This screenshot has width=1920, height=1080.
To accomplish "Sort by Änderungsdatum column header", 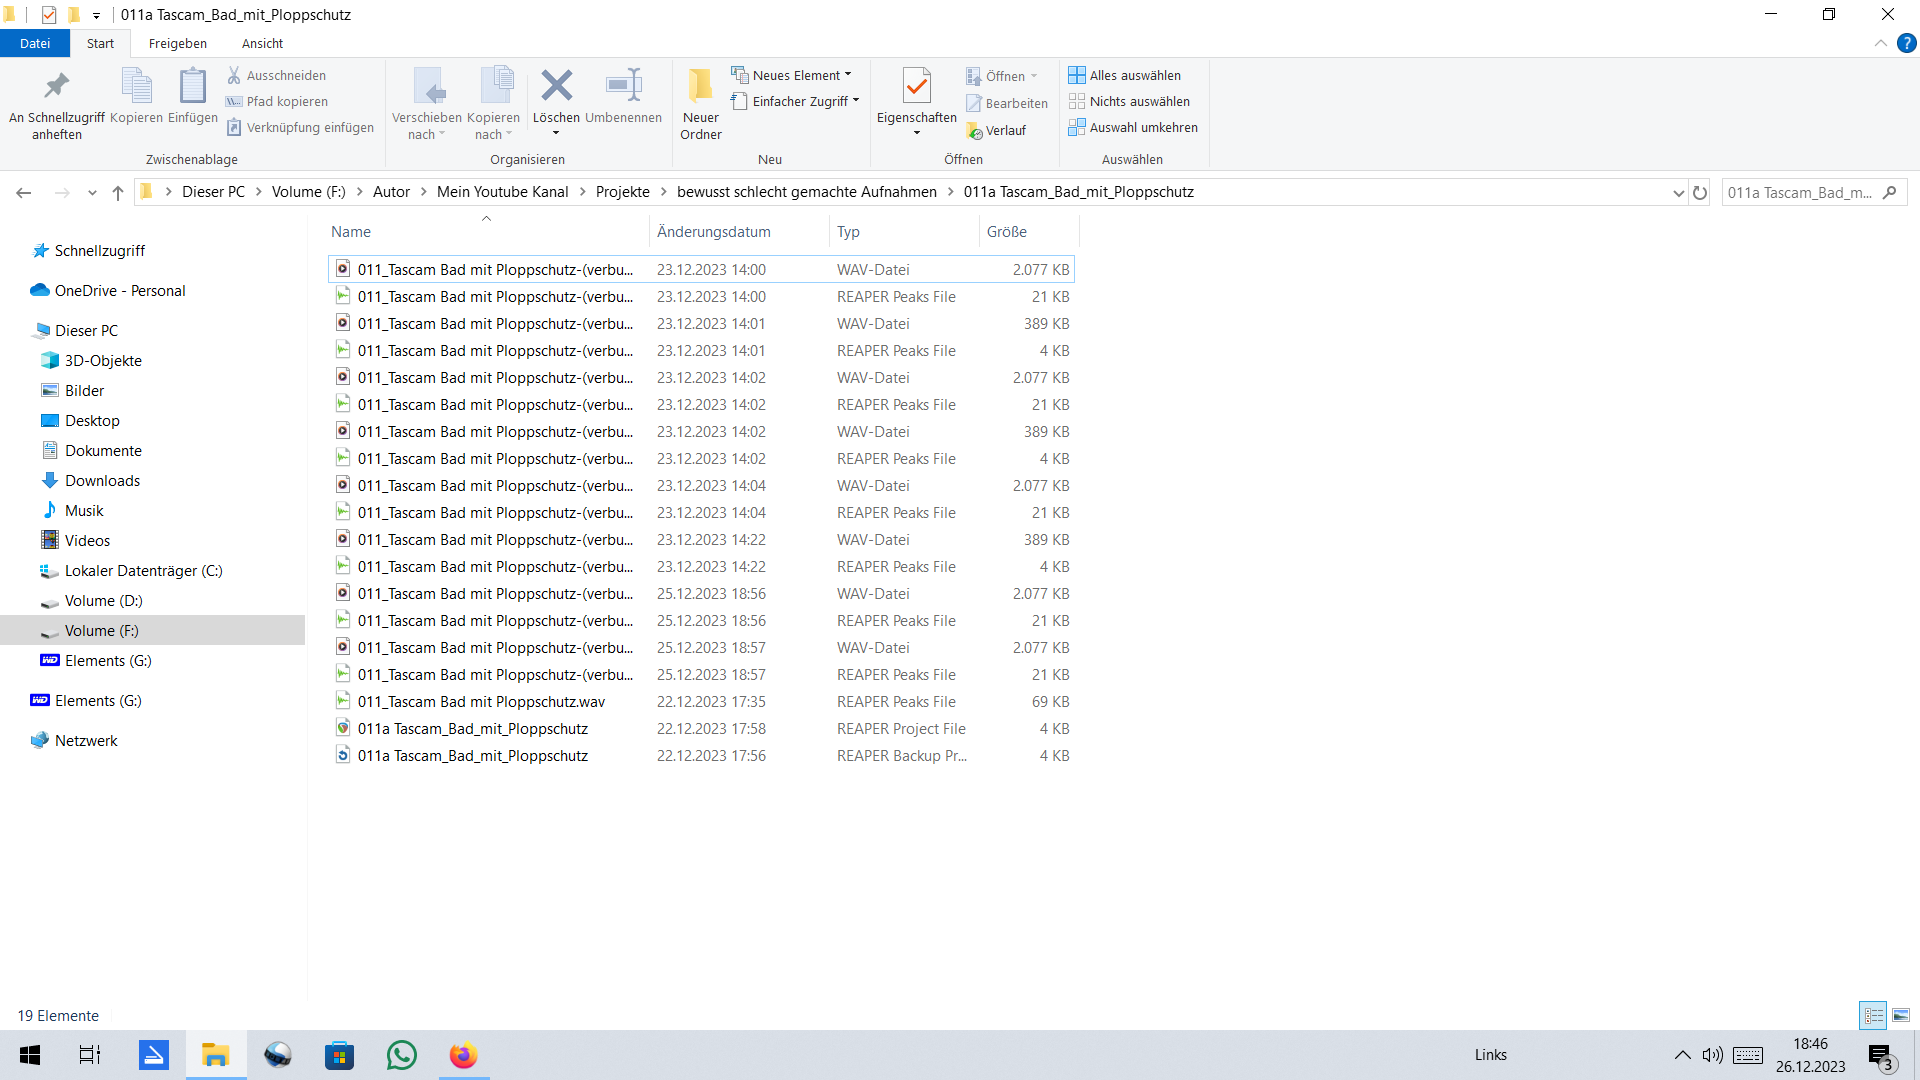I will pos(714,231).
